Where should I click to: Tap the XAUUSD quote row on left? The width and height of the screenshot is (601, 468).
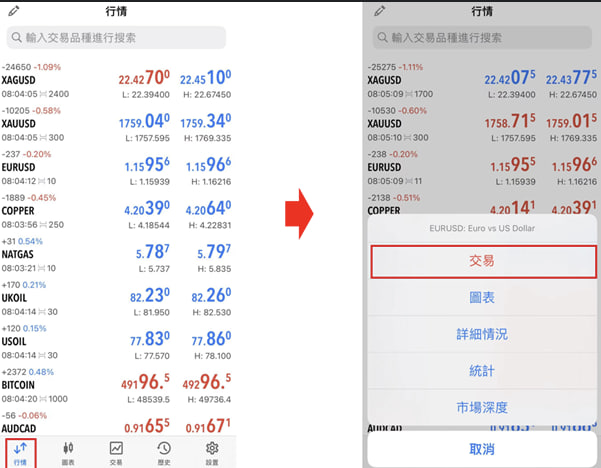click(x=117, y=123)
